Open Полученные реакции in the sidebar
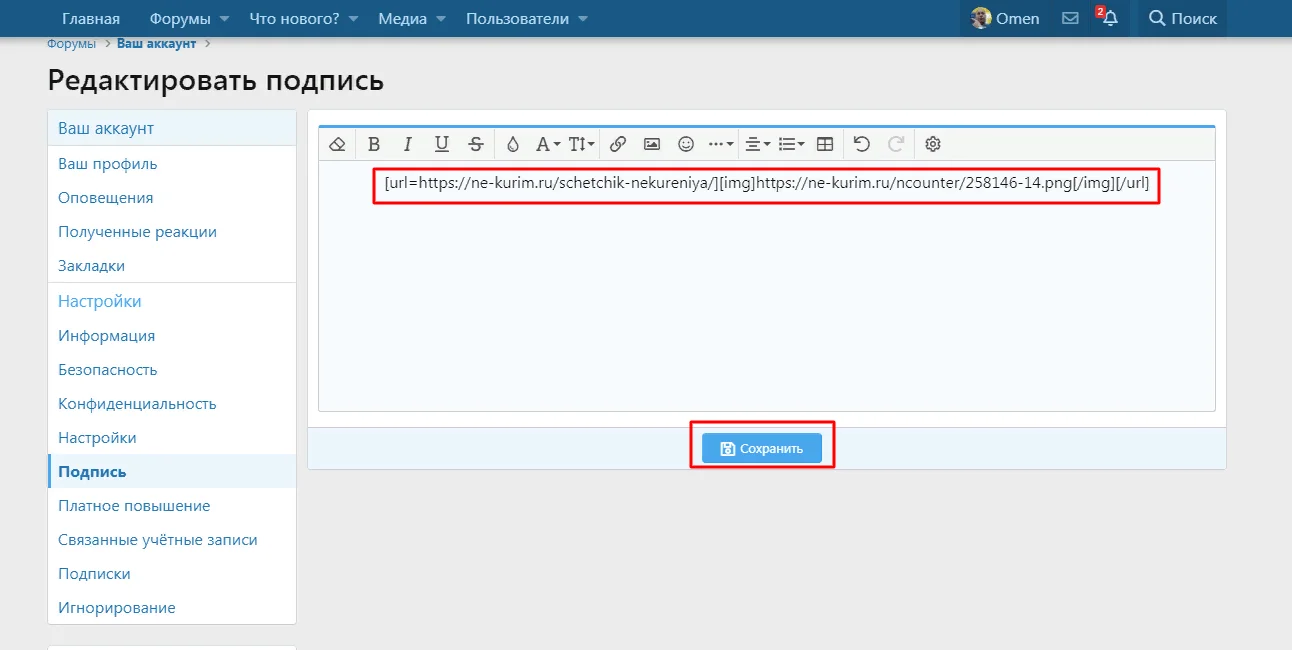 pos(172,232)
